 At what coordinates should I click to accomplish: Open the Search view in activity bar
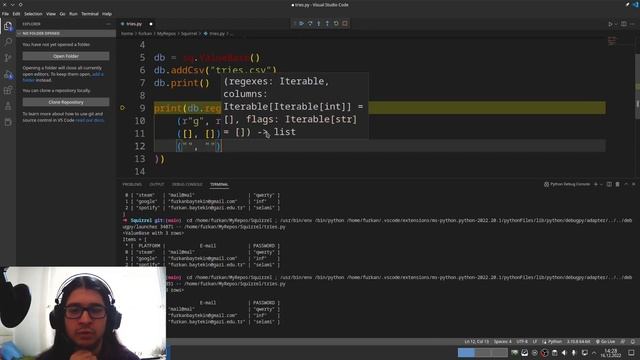[x=8, y=42]
